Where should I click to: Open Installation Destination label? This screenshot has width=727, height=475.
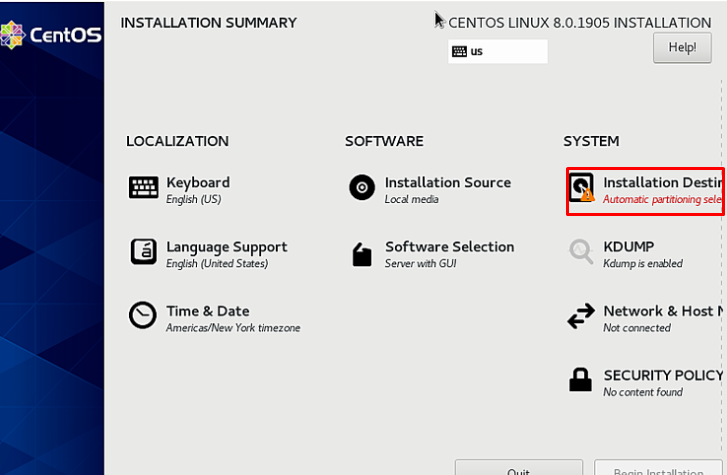pyautogui.click(x=663, y=183)
